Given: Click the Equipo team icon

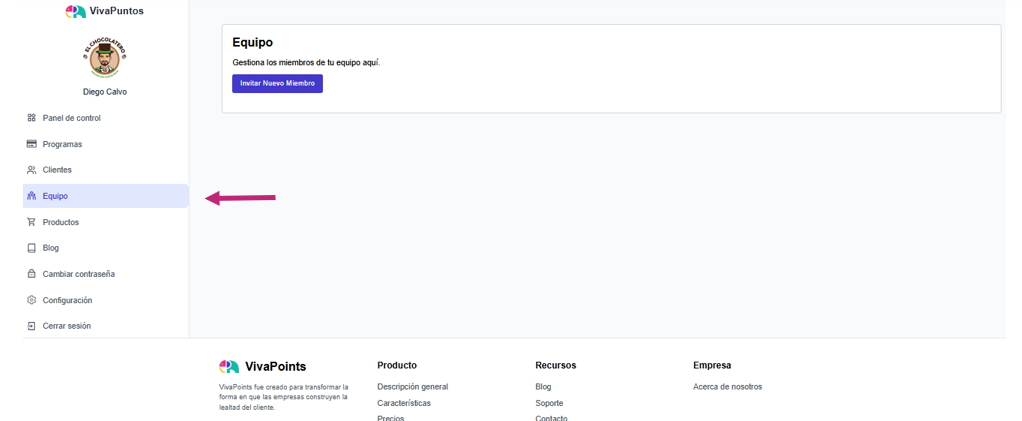Looking at the screenshot, I should (x=31, y=196).
